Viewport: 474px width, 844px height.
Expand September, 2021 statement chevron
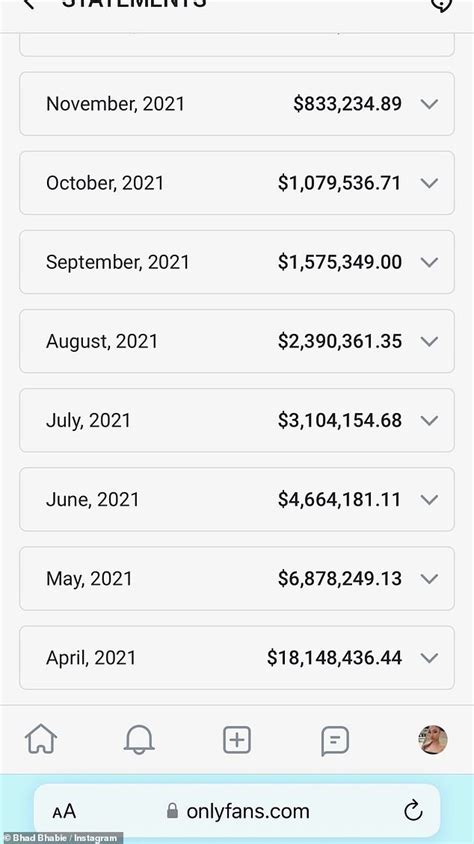coord(429,262)
